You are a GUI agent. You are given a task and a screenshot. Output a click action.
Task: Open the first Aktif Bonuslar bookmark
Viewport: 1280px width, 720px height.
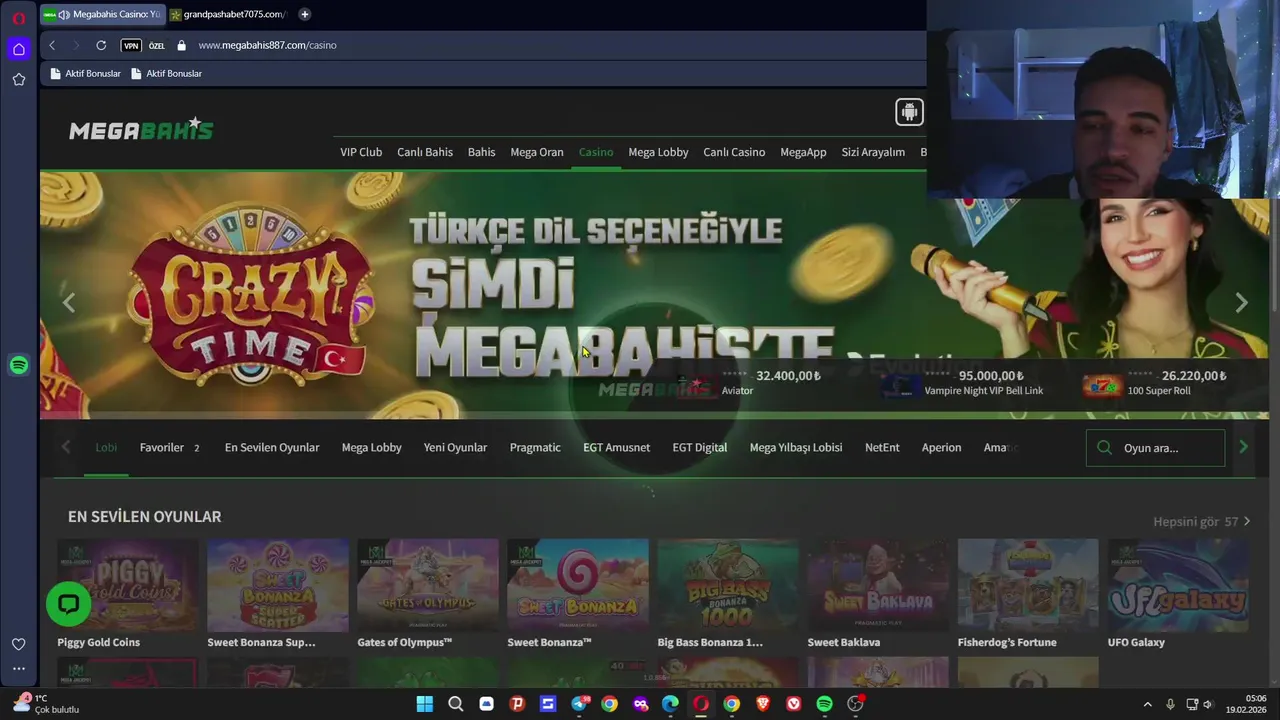click(86, 73)
